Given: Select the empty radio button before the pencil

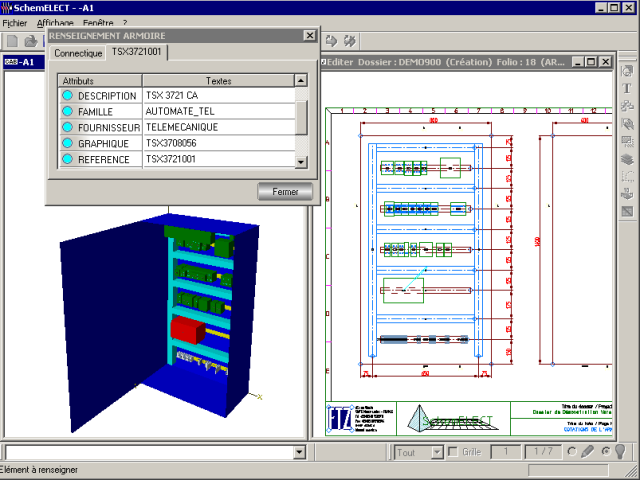Looking at the screenshot, I should click(572, 452).
